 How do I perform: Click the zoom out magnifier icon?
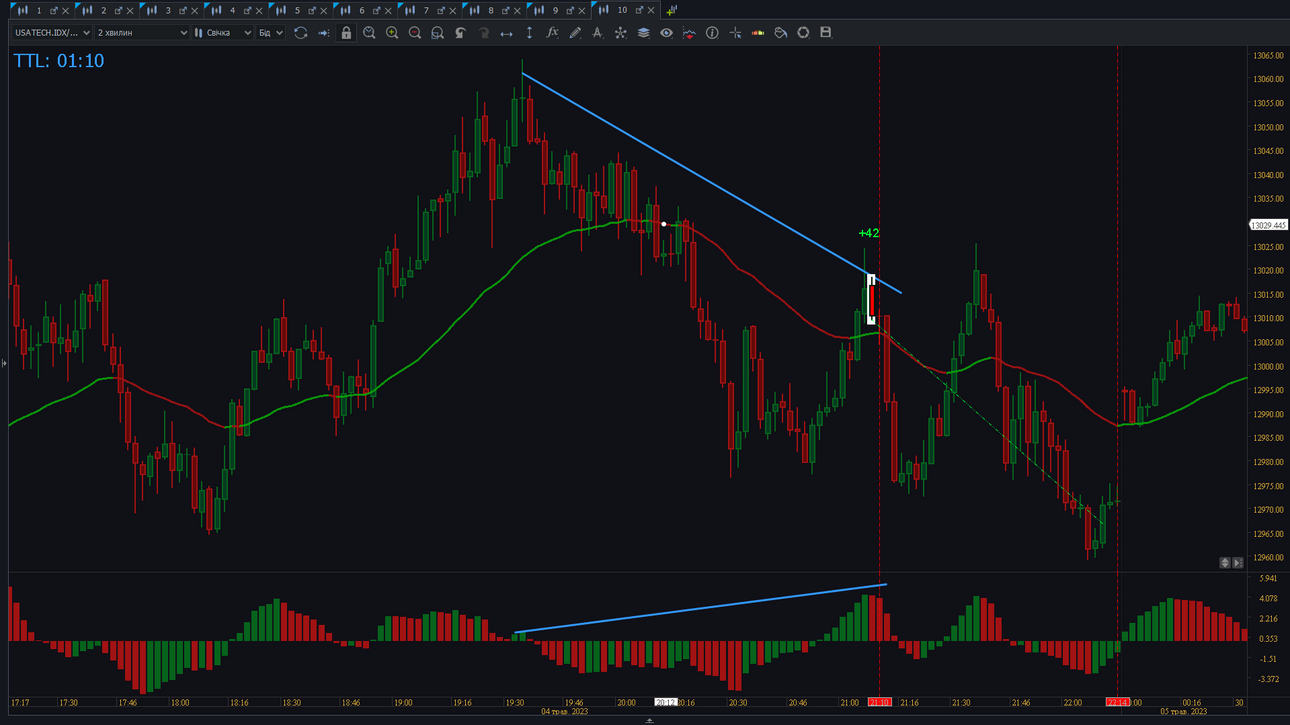pos(415,33)
